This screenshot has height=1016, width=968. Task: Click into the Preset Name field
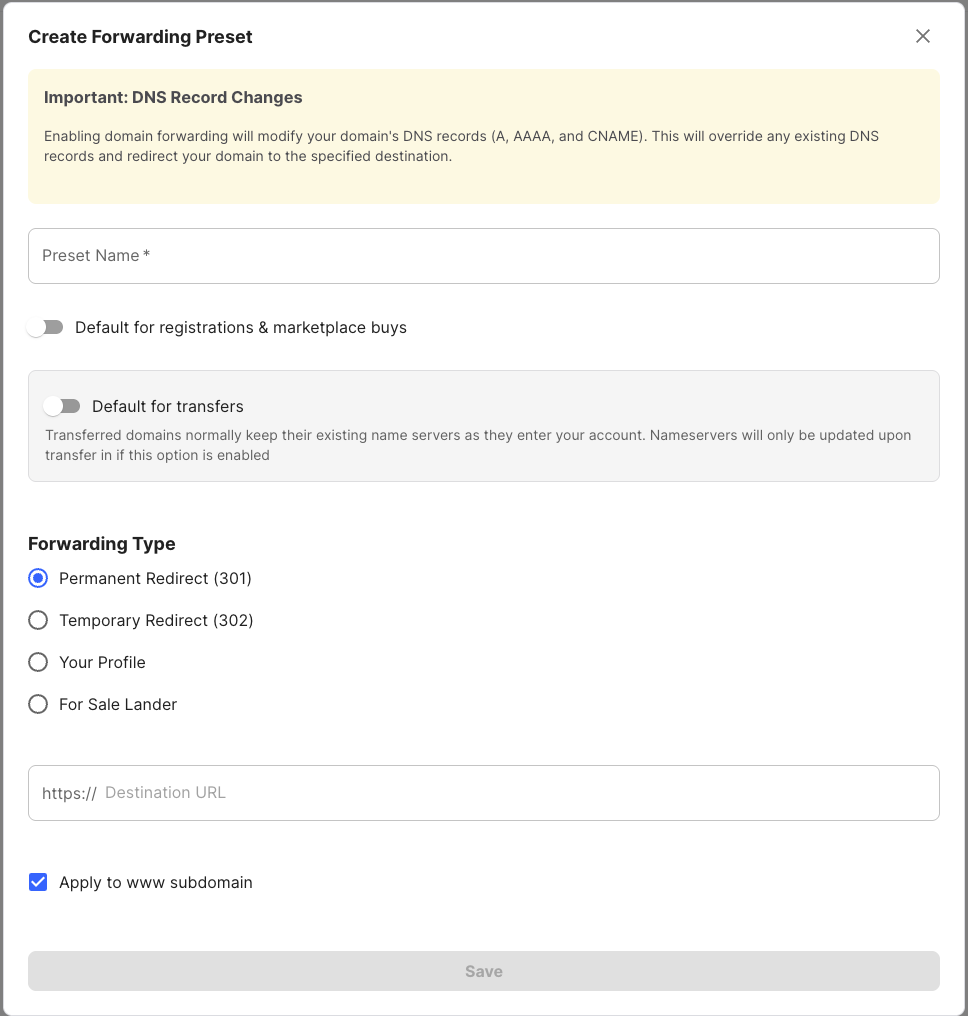coord(483,256)
